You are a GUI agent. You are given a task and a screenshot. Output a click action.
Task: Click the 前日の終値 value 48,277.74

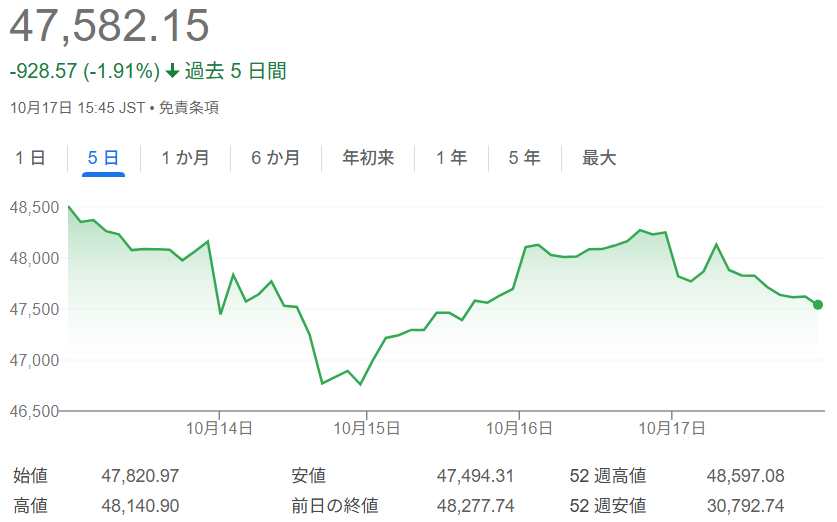pos(476,506)
